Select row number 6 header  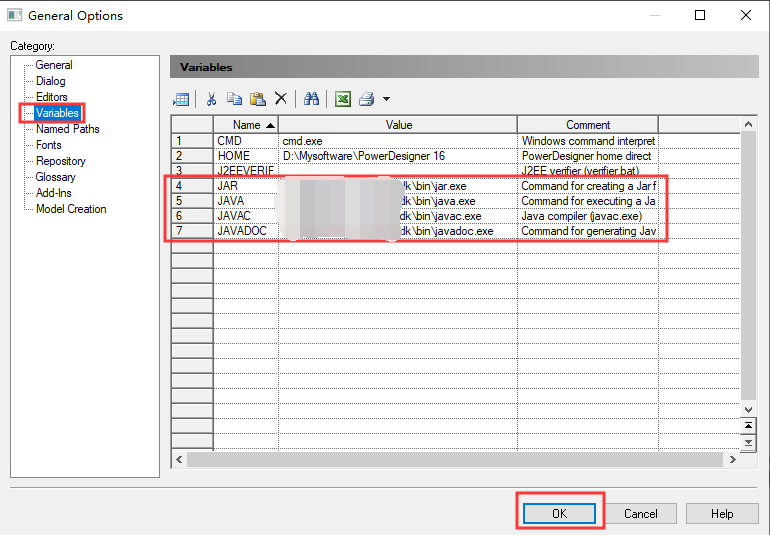[192, 216]
